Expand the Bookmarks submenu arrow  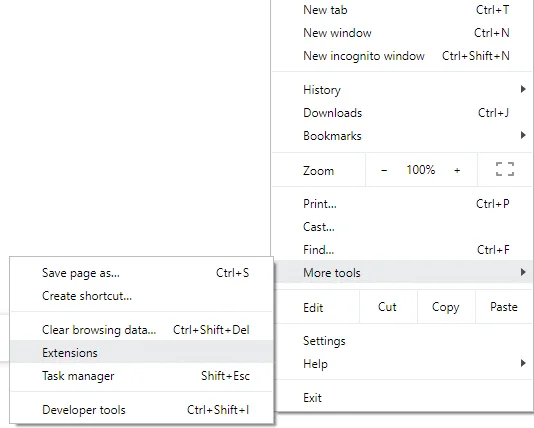pyautogui.click(x=523, y=136)
